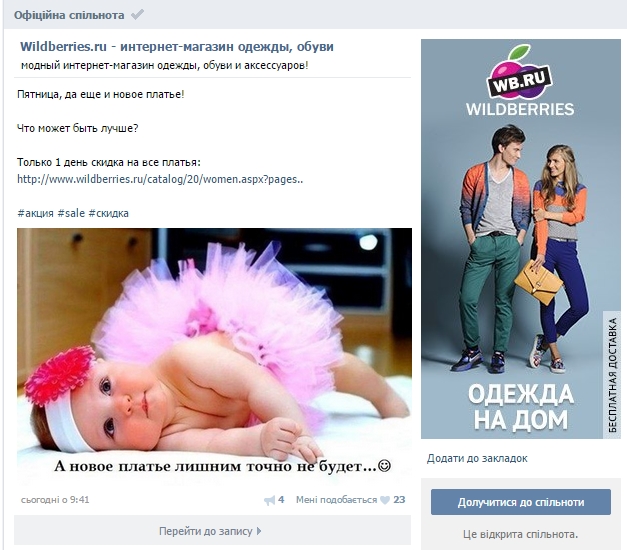627x550 pixels.
Task: Click the post line Пятница, да еще и новое платье!
Action: 100,94
